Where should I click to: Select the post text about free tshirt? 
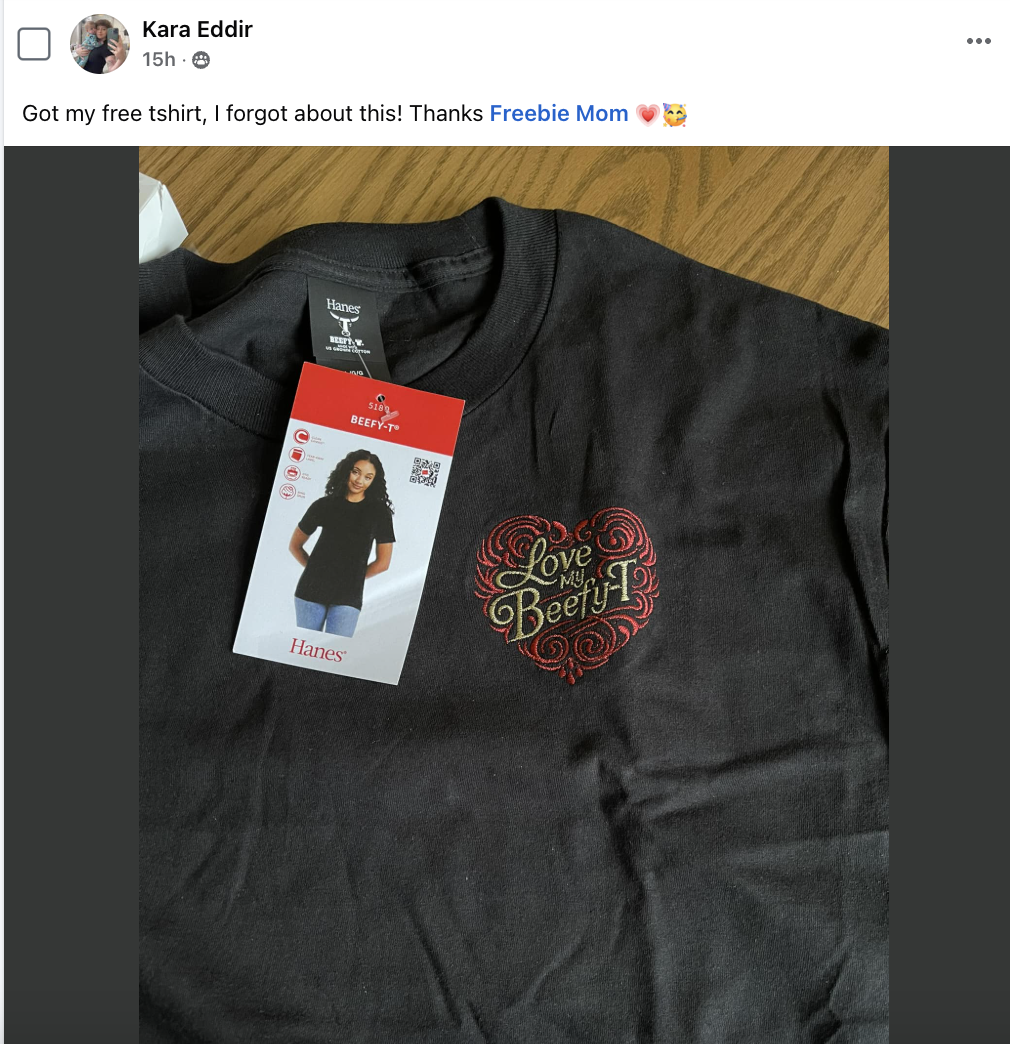click(x=253, y=114)
